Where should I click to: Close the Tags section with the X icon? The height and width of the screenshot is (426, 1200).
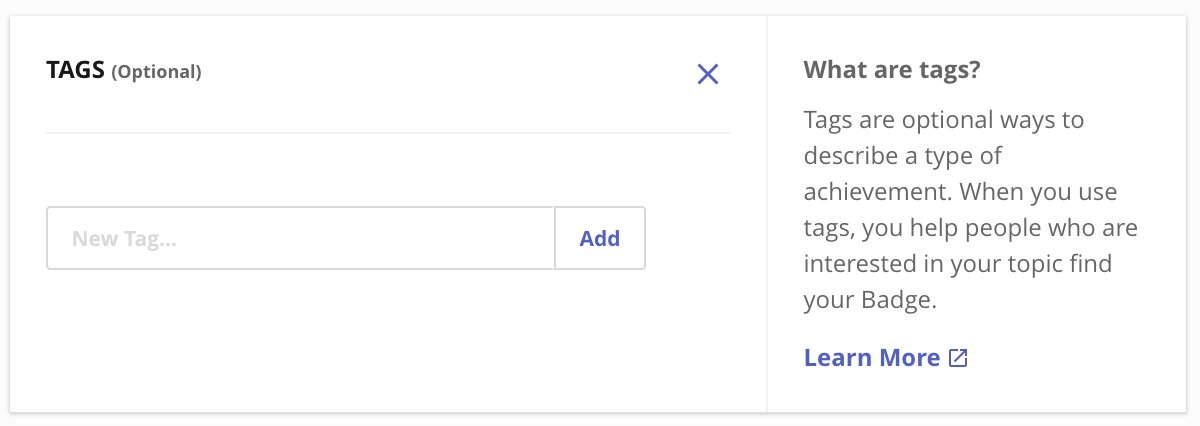click(x=708, y=74)
